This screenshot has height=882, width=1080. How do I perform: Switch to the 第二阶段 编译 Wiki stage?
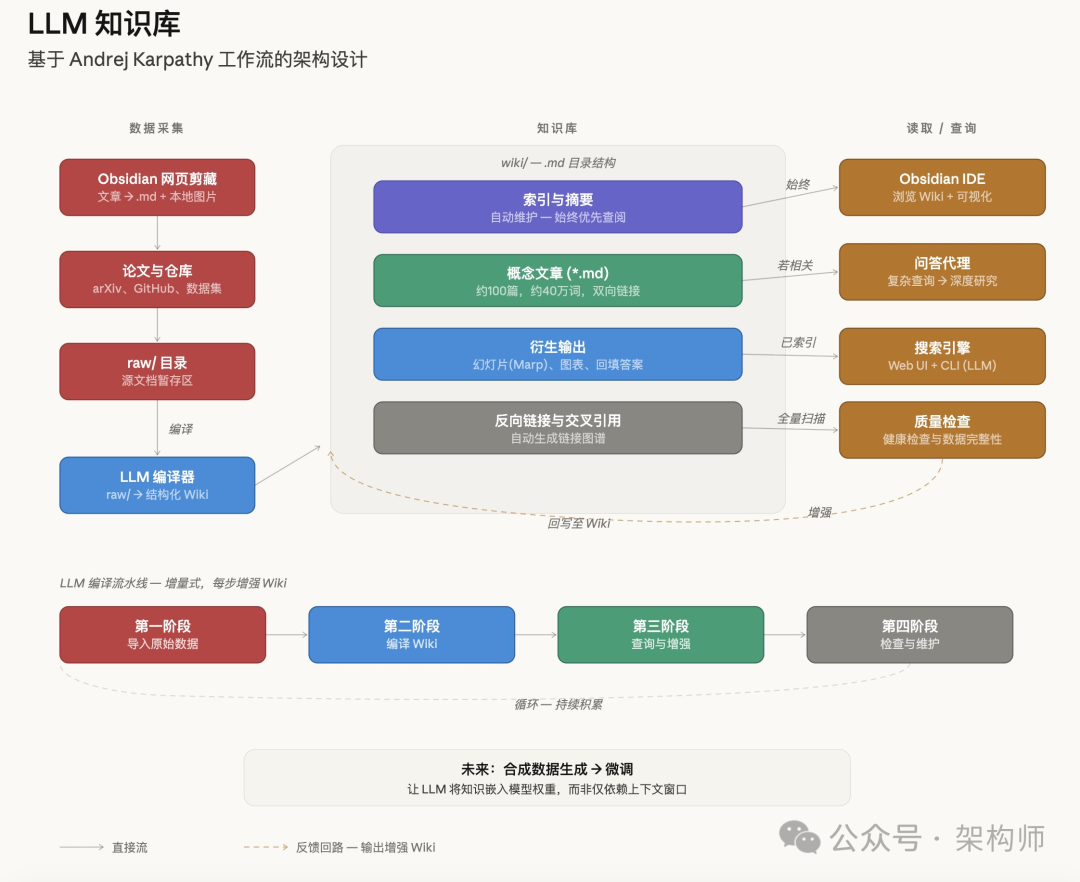(411, 634)
